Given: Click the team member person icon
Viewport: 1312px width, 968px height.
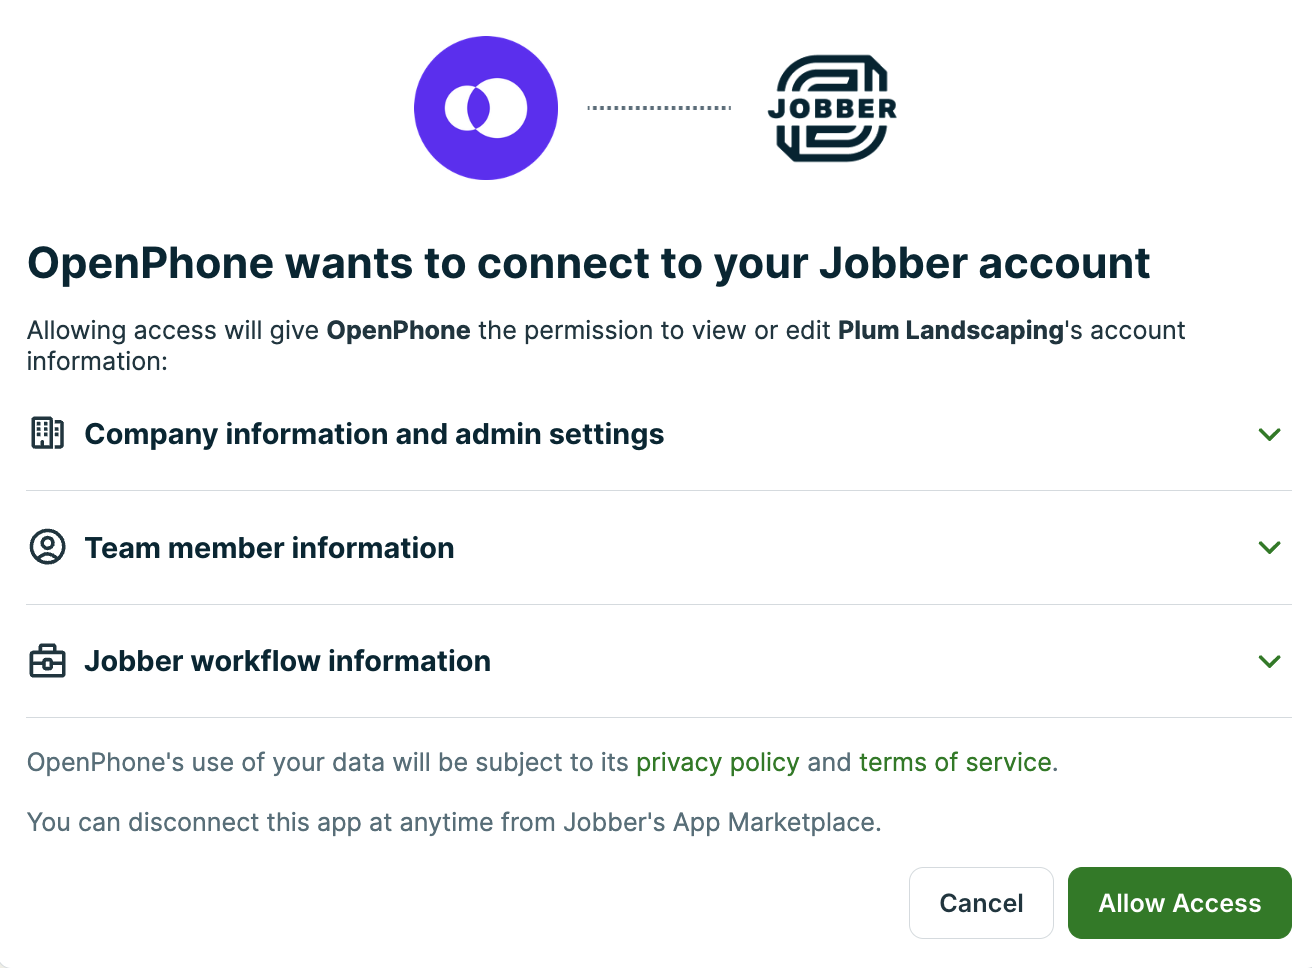Looking at the screenshot, I should pyautogui.click(x=47, y=547).
